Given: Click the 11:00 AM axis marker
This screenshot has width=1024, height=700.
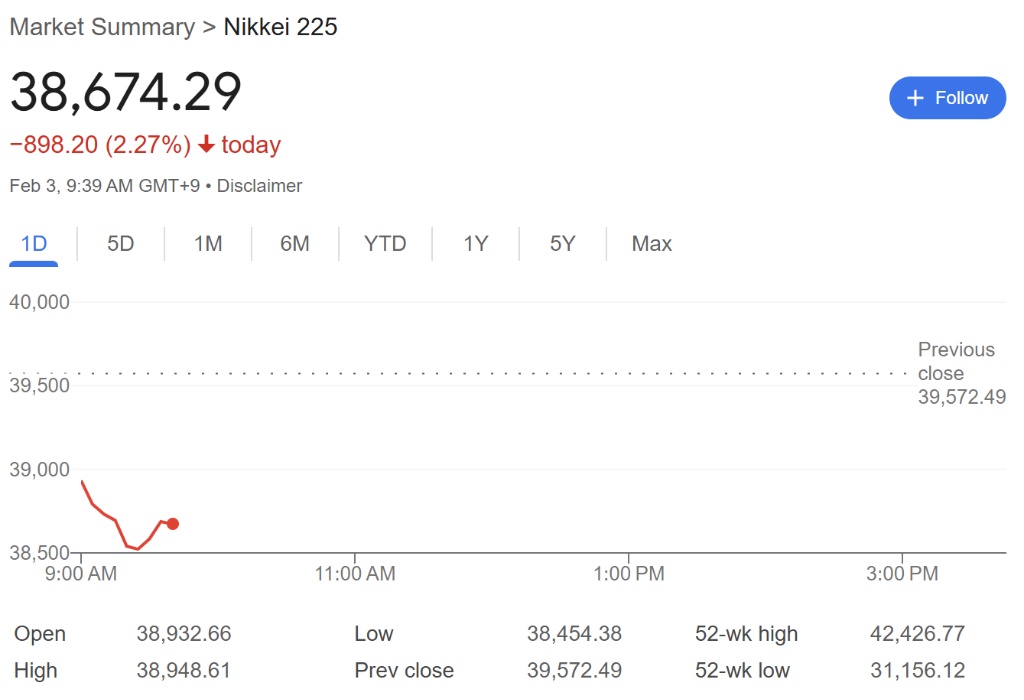Looking at the screenshot, I should point(355,573).
